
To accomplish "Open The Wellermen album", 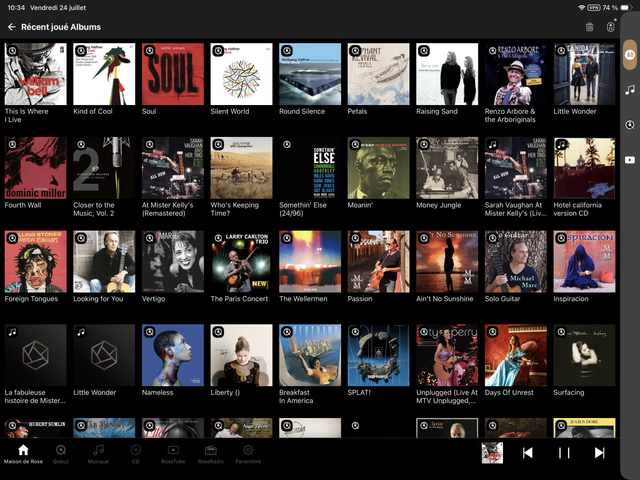I will (x=310, y=261).
